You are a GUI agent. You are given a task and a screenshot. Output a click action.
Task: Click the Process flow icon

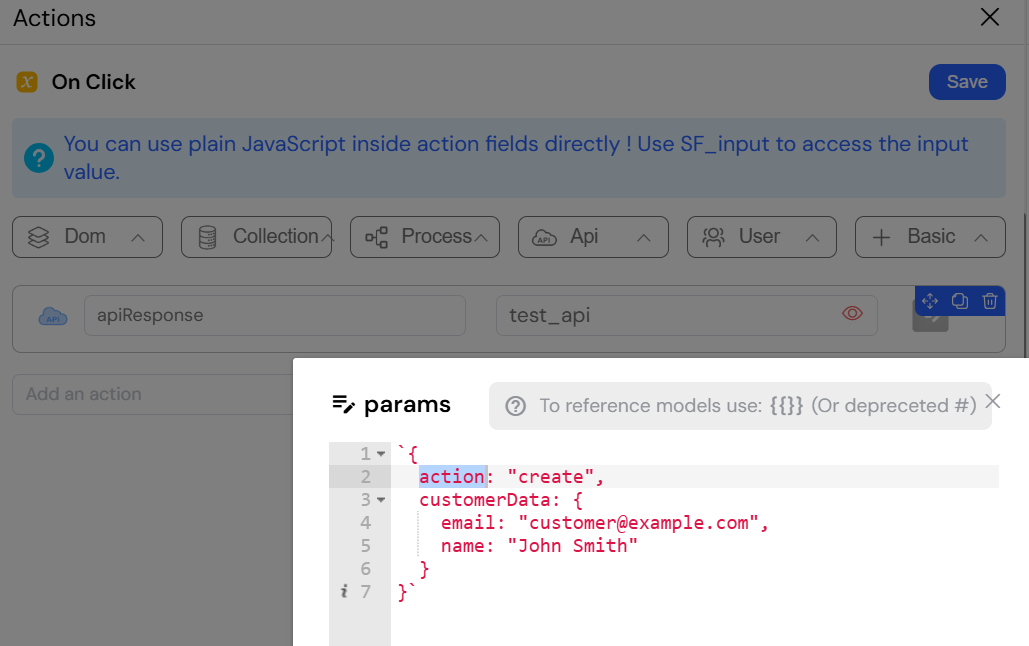[377, 237]
